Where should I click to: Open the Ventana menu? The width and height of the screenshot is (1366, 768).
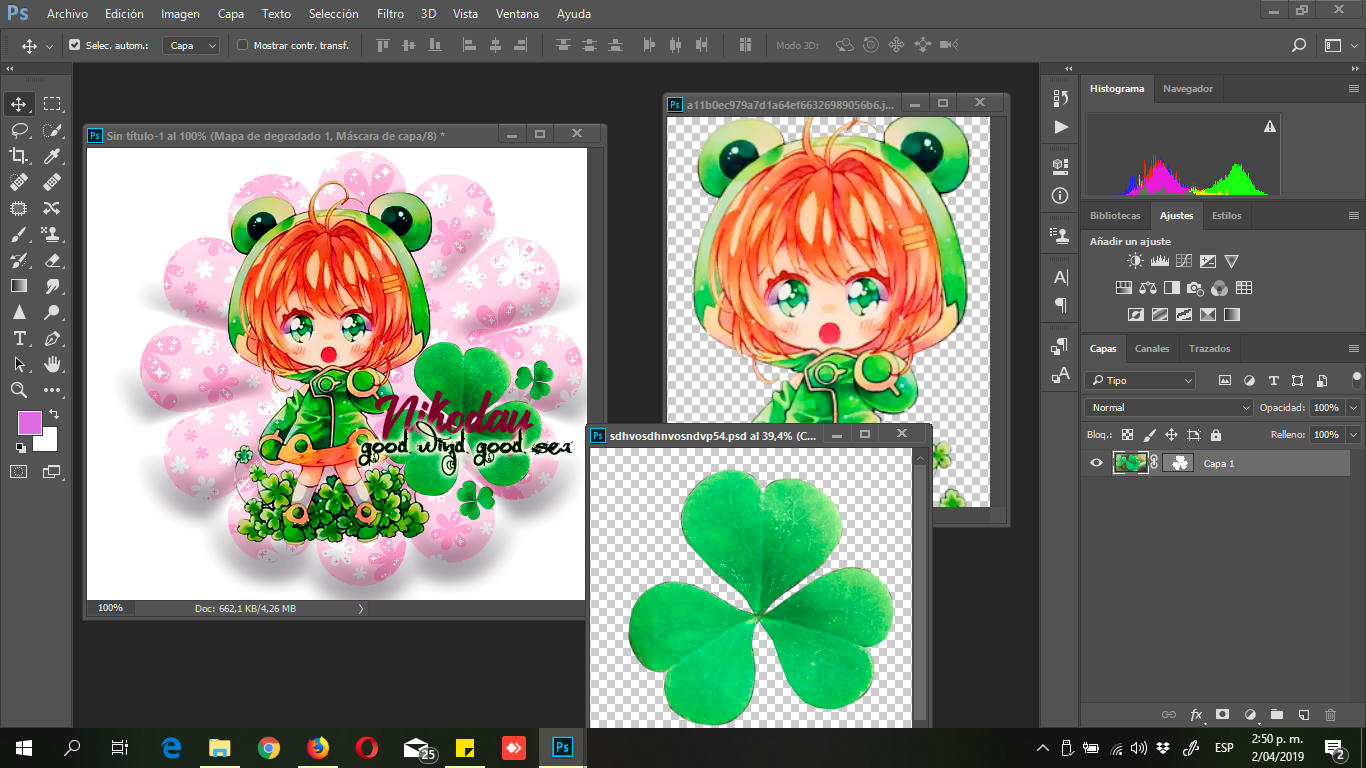(x=518, y=14)
